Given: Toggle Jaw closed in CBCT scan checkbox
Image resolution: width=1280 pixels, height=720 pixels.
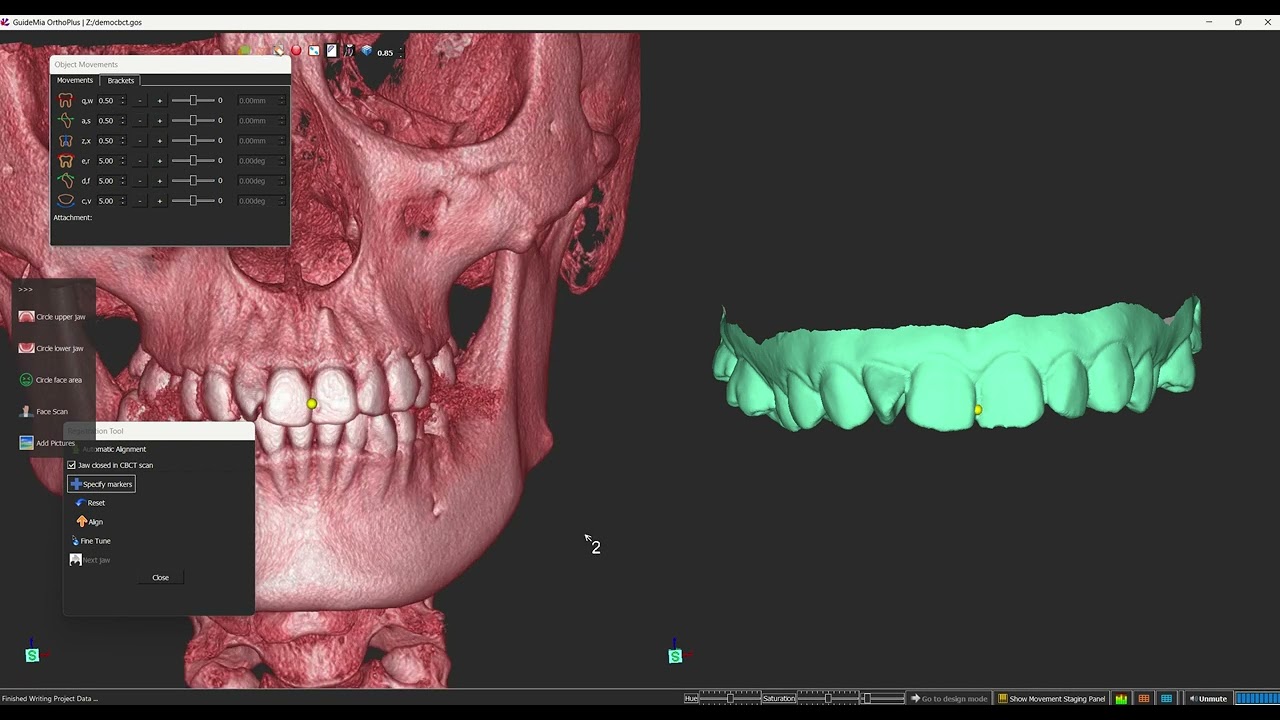Looking at the screenshot, I should tap(72, 465).
